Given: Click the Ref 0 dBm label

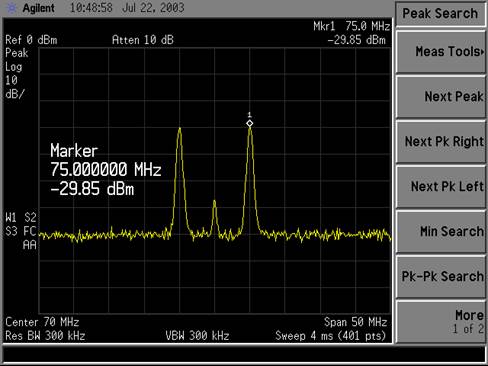Looking at the screenshot, I should click(x=31, y=40).
